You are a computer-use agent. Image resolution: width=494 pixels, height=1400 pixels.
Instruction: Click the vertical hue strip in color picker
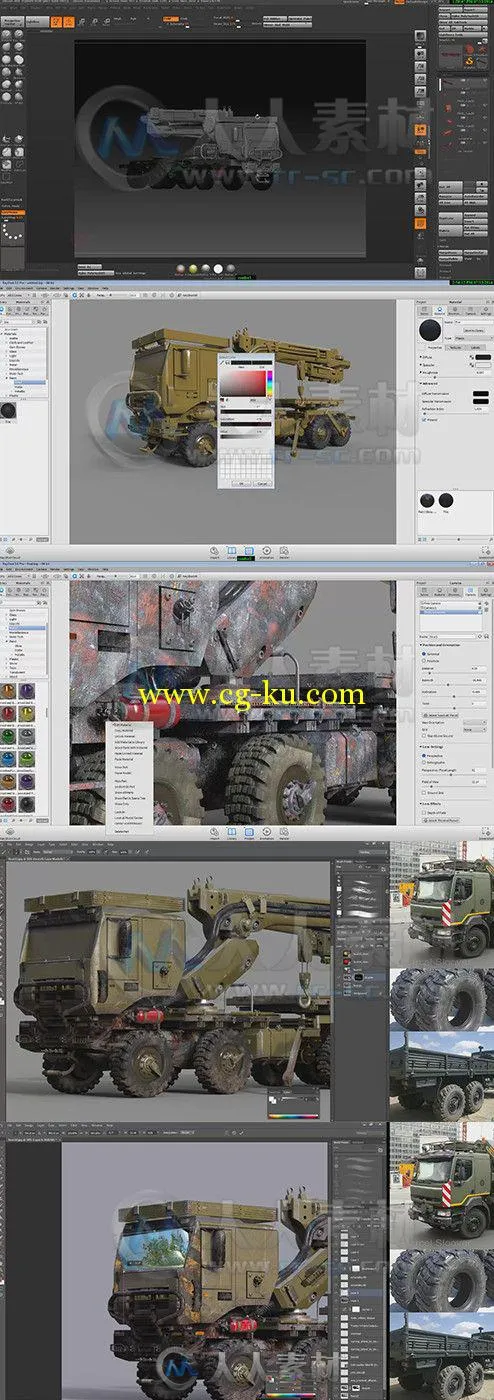pyautogui.click(x=270, y=383)
